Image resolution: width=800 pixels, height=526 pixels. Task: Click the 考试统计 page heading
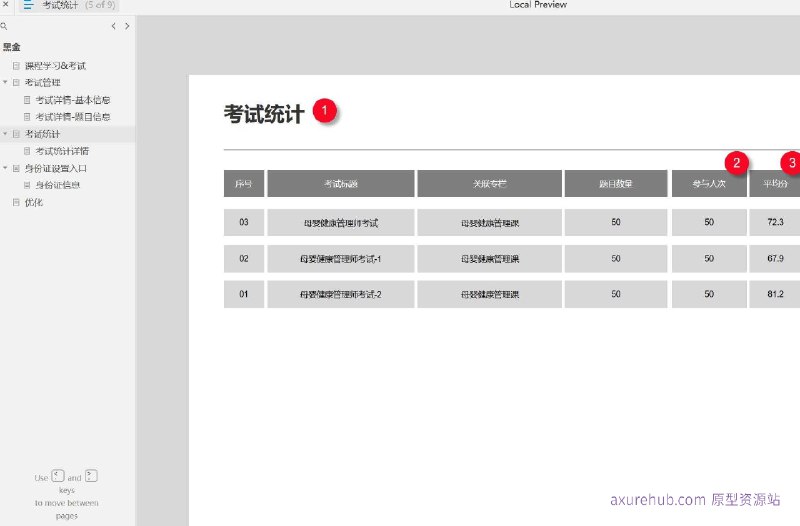point(264,114)
